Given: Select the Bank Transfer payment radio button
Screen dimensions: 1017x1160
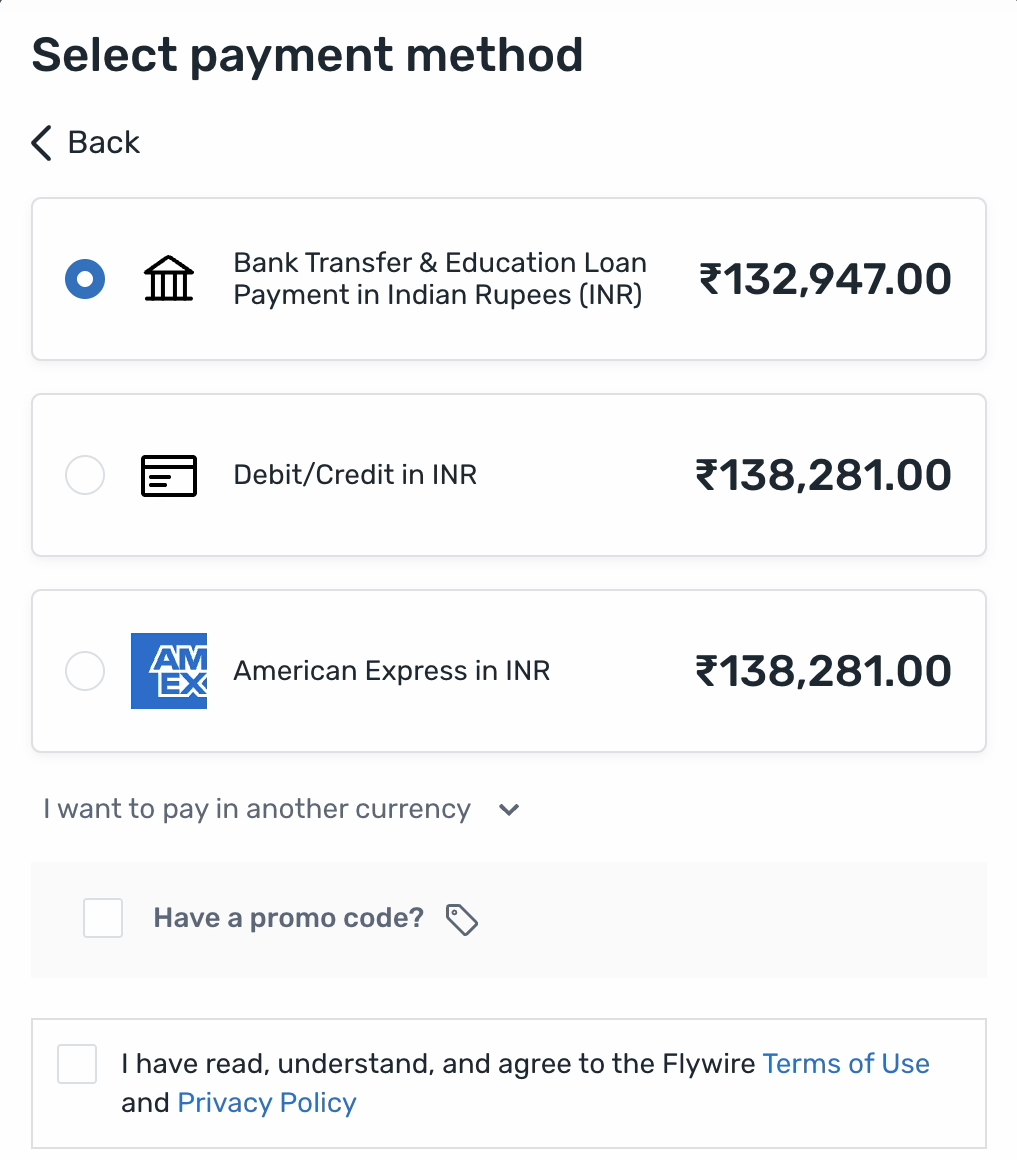Looking at the screenshot, I should [85, 278].
